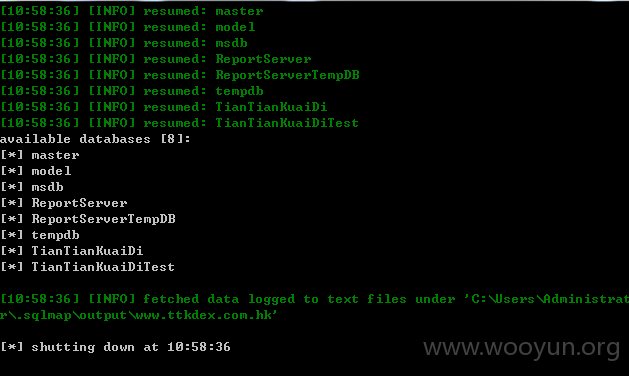The image size is (629, 376).
Task: Select the model database list entry
Action: click(51, 171)
